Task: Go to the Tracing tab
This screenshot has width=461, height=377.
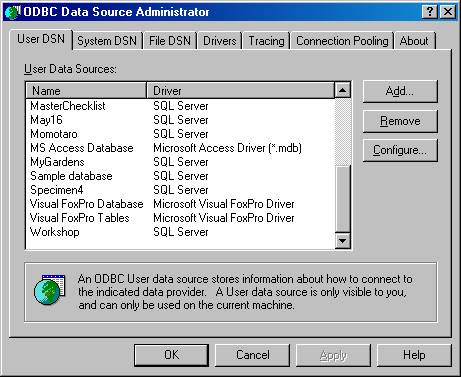Action: point(266,41)
